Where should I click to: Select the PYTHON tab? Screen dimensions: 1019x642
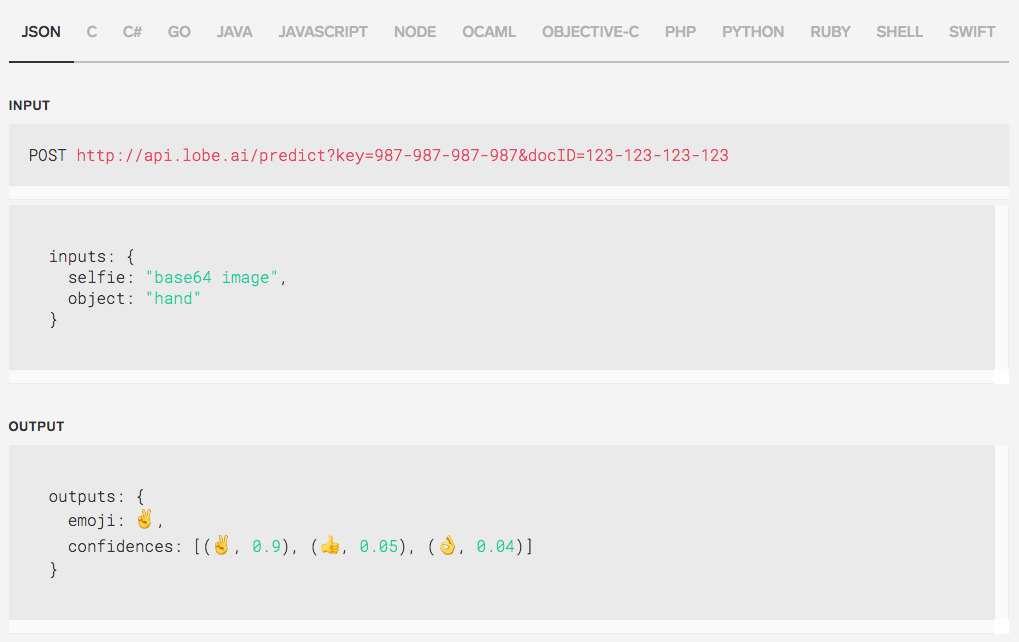(753, 32)
